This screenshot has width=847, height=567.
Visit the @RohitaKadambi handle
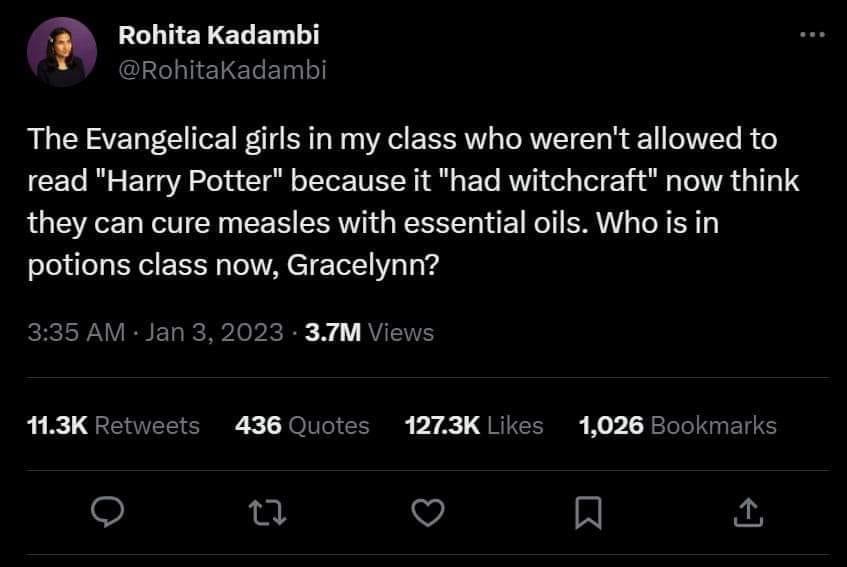222,68
